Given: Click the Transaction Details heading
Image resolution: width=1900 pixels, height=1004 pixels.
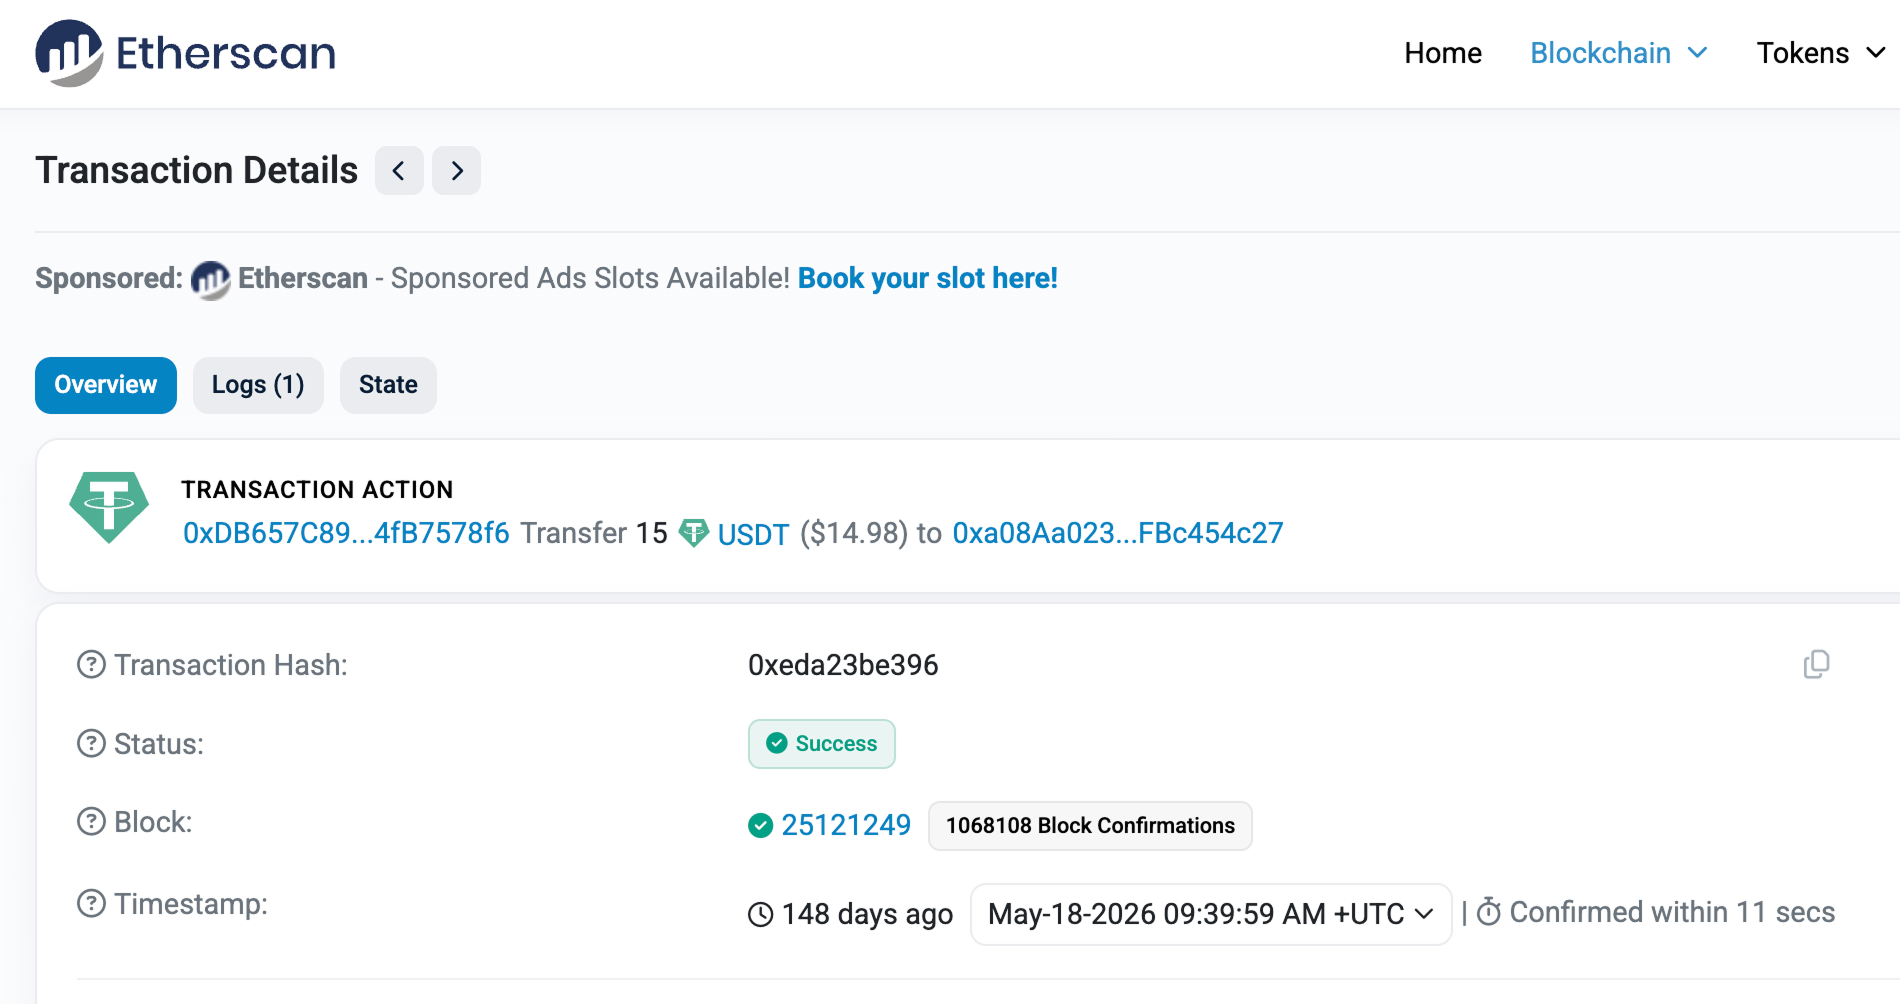Looking at the screenshot, I should point(196,171).
